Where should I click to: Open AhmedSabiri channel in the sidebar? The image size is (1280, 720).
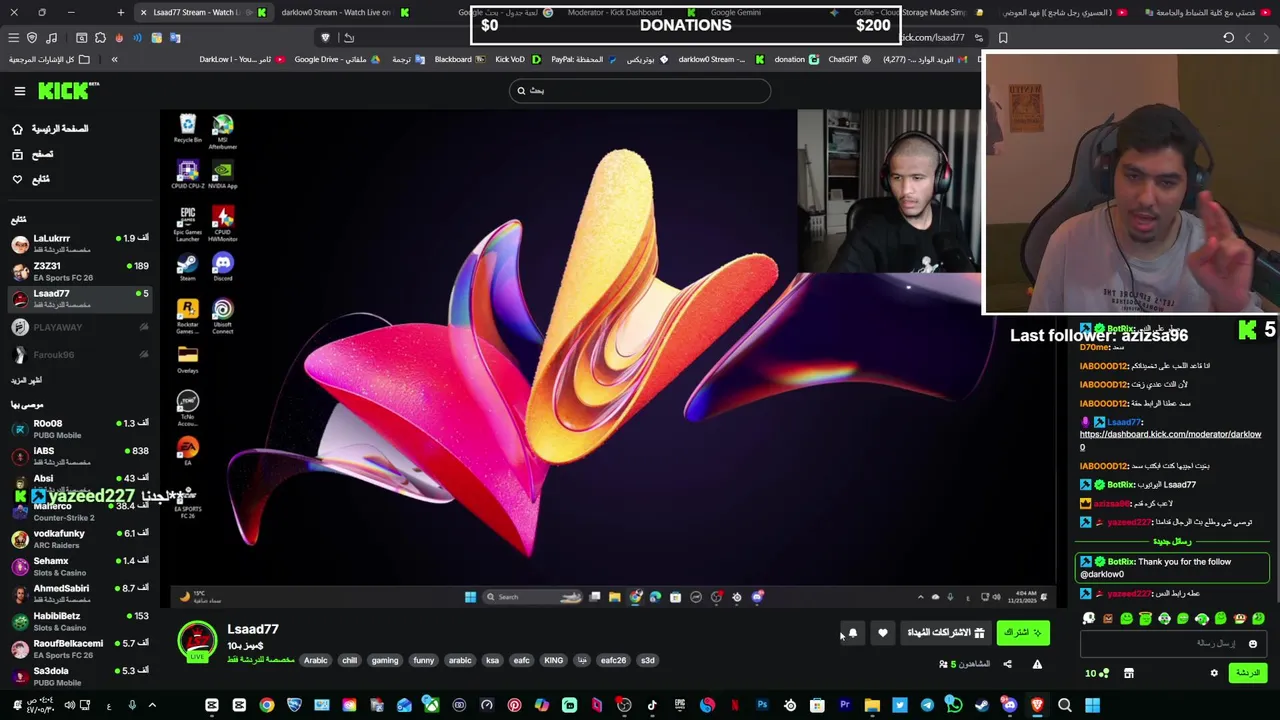(x=80, y=593)
